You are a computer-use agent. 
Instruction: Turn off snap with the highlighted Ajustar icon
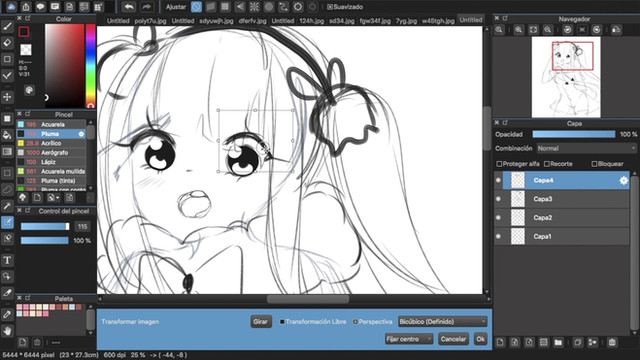[196, 7]
